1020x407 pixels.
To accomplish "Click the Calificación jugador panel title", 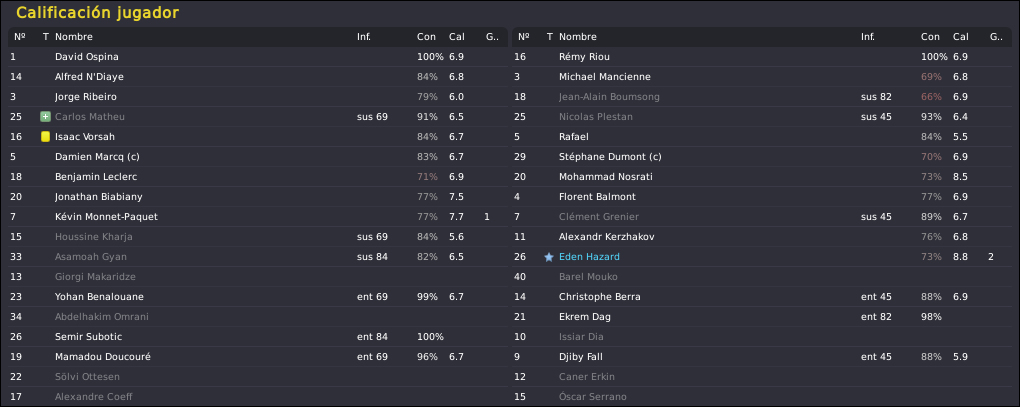I will tap(98, 13).
